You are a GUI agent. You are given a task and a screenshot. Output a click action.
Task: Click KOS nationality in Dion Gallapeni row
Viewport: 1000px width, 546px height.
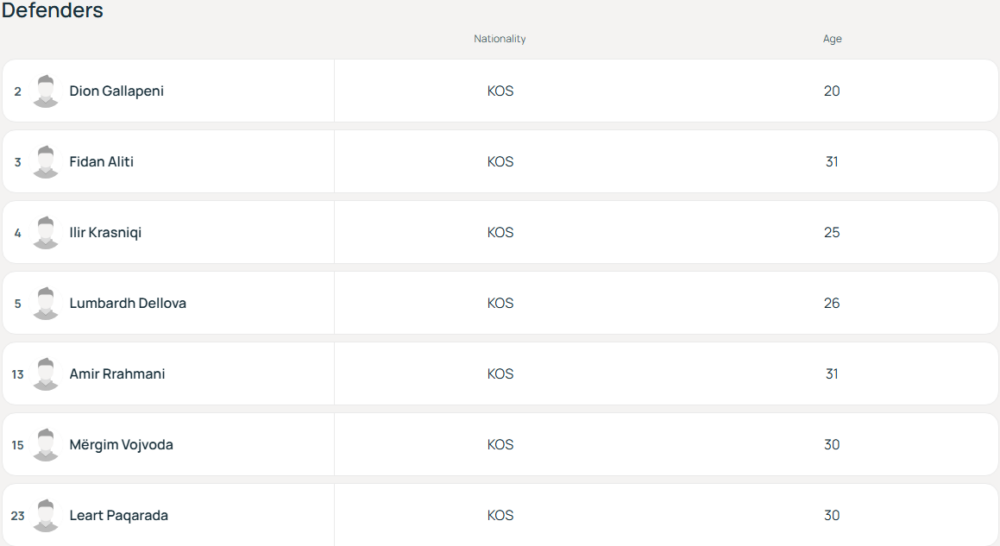(x=500, y=91)
